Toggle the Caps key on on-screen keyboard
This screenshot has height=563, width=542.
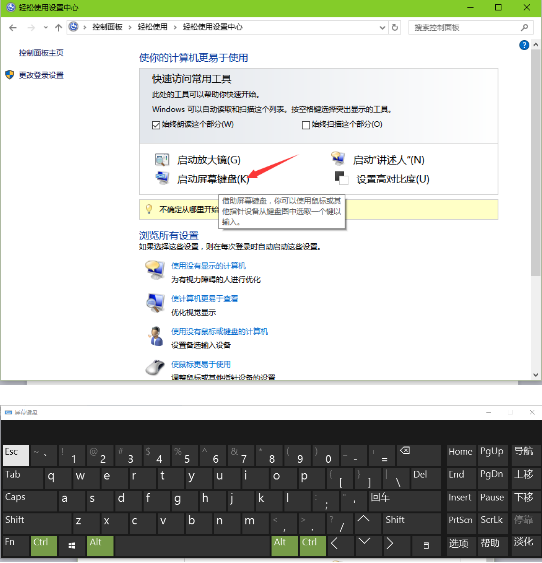tap(29, 501)
